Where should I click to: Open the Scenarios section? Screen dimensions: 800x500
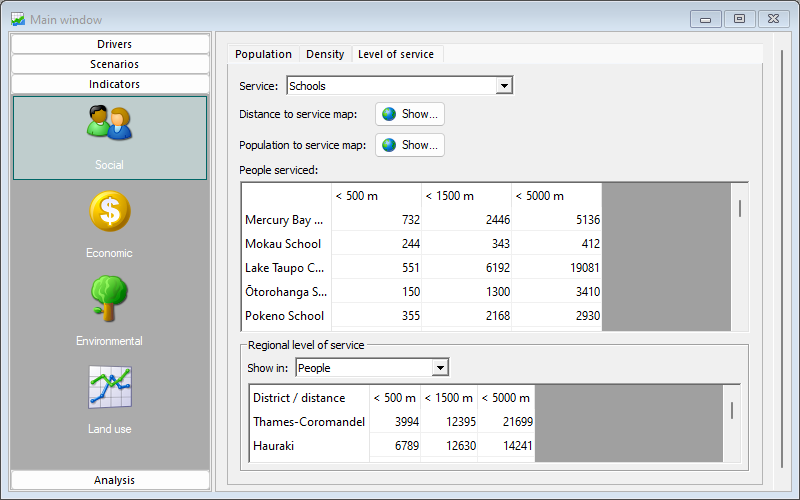[x=110, y=64]
